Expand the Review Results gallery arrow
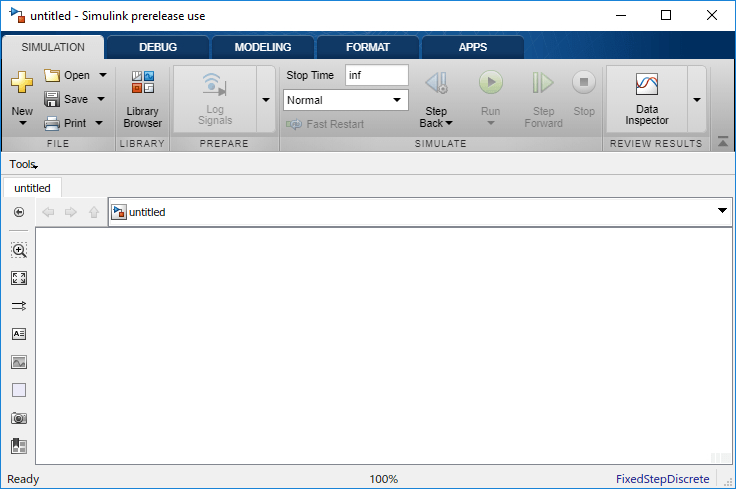The height and width of the screenshot is (489, 736). tap(697, 99)
